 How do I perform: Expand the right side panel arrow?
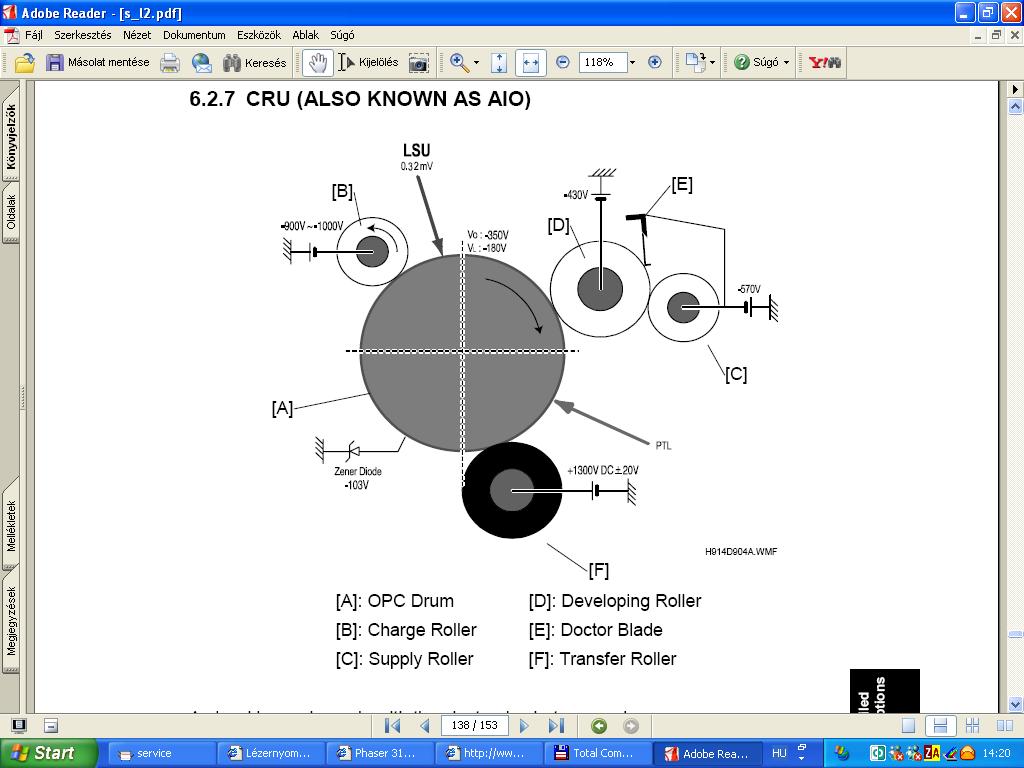[1016, 89]
